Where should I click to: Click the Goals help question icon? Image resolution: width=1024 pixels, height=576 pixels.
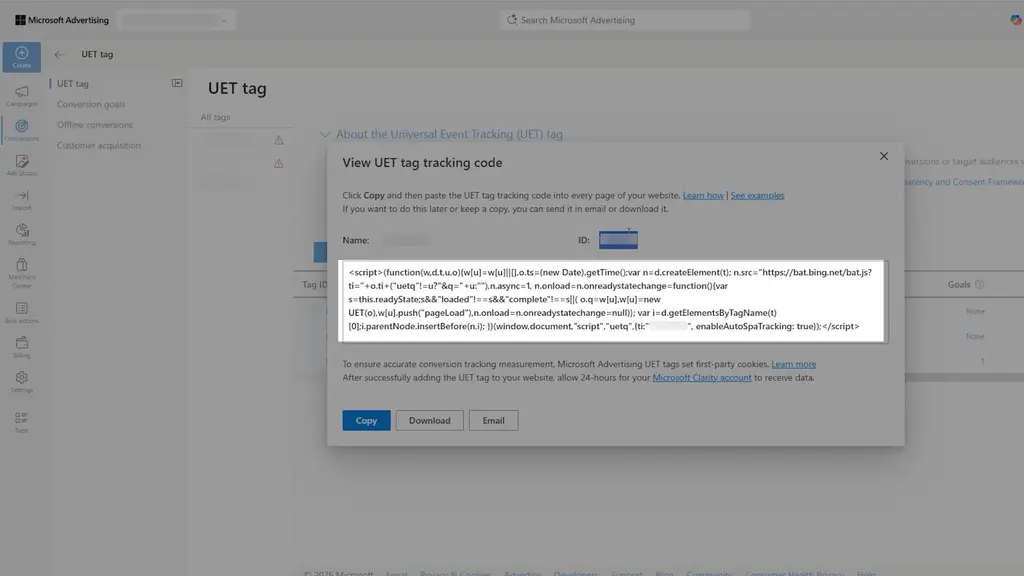(x=980, y=284)
